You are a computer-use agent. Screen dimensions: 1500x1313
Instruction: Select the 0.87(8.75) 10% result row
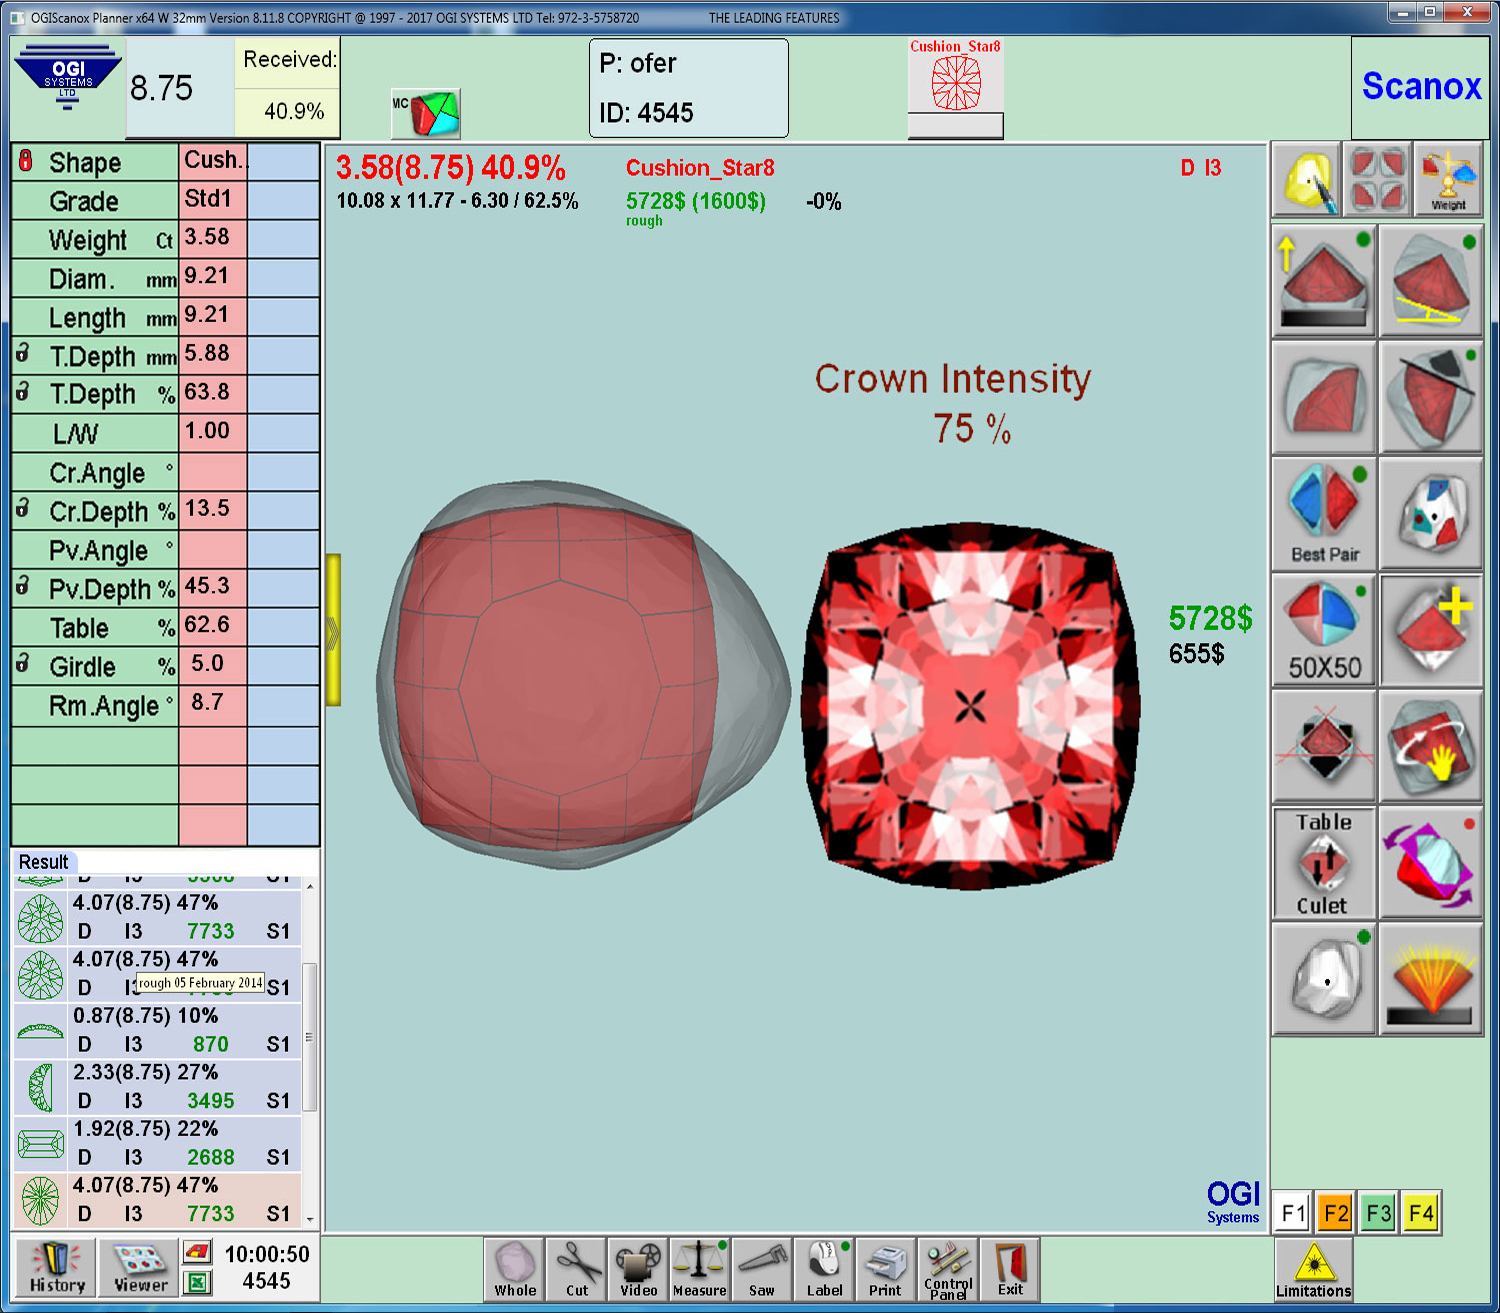click(160, 1030)
